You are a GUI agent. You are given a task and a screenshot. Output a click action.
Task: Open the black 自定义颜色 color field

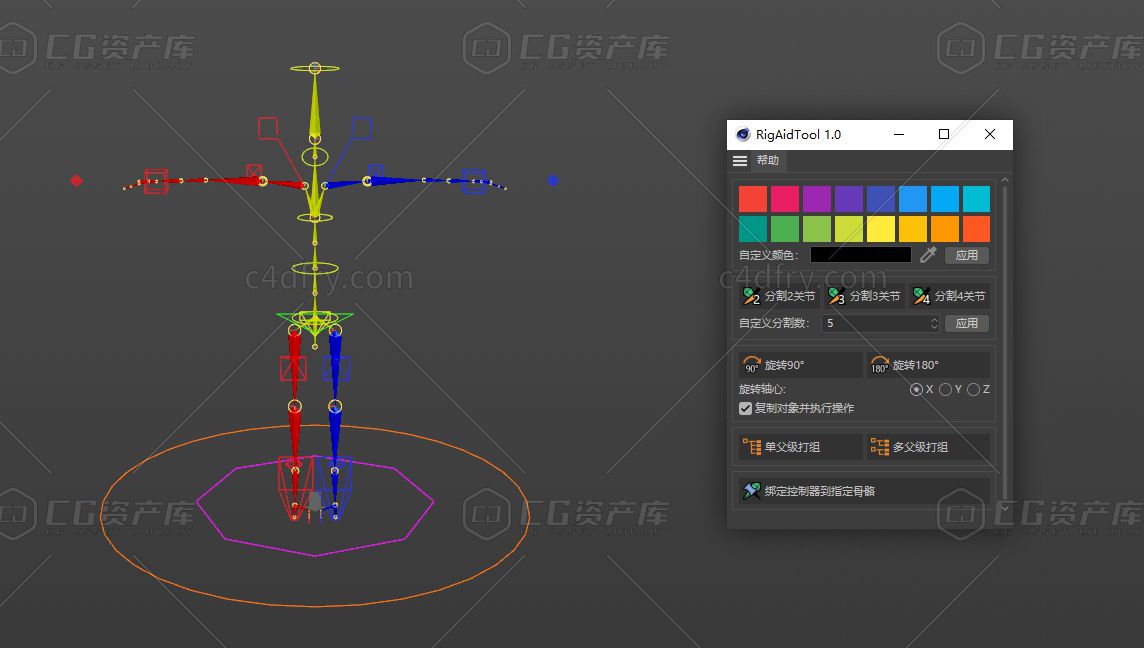click(861, 255)
